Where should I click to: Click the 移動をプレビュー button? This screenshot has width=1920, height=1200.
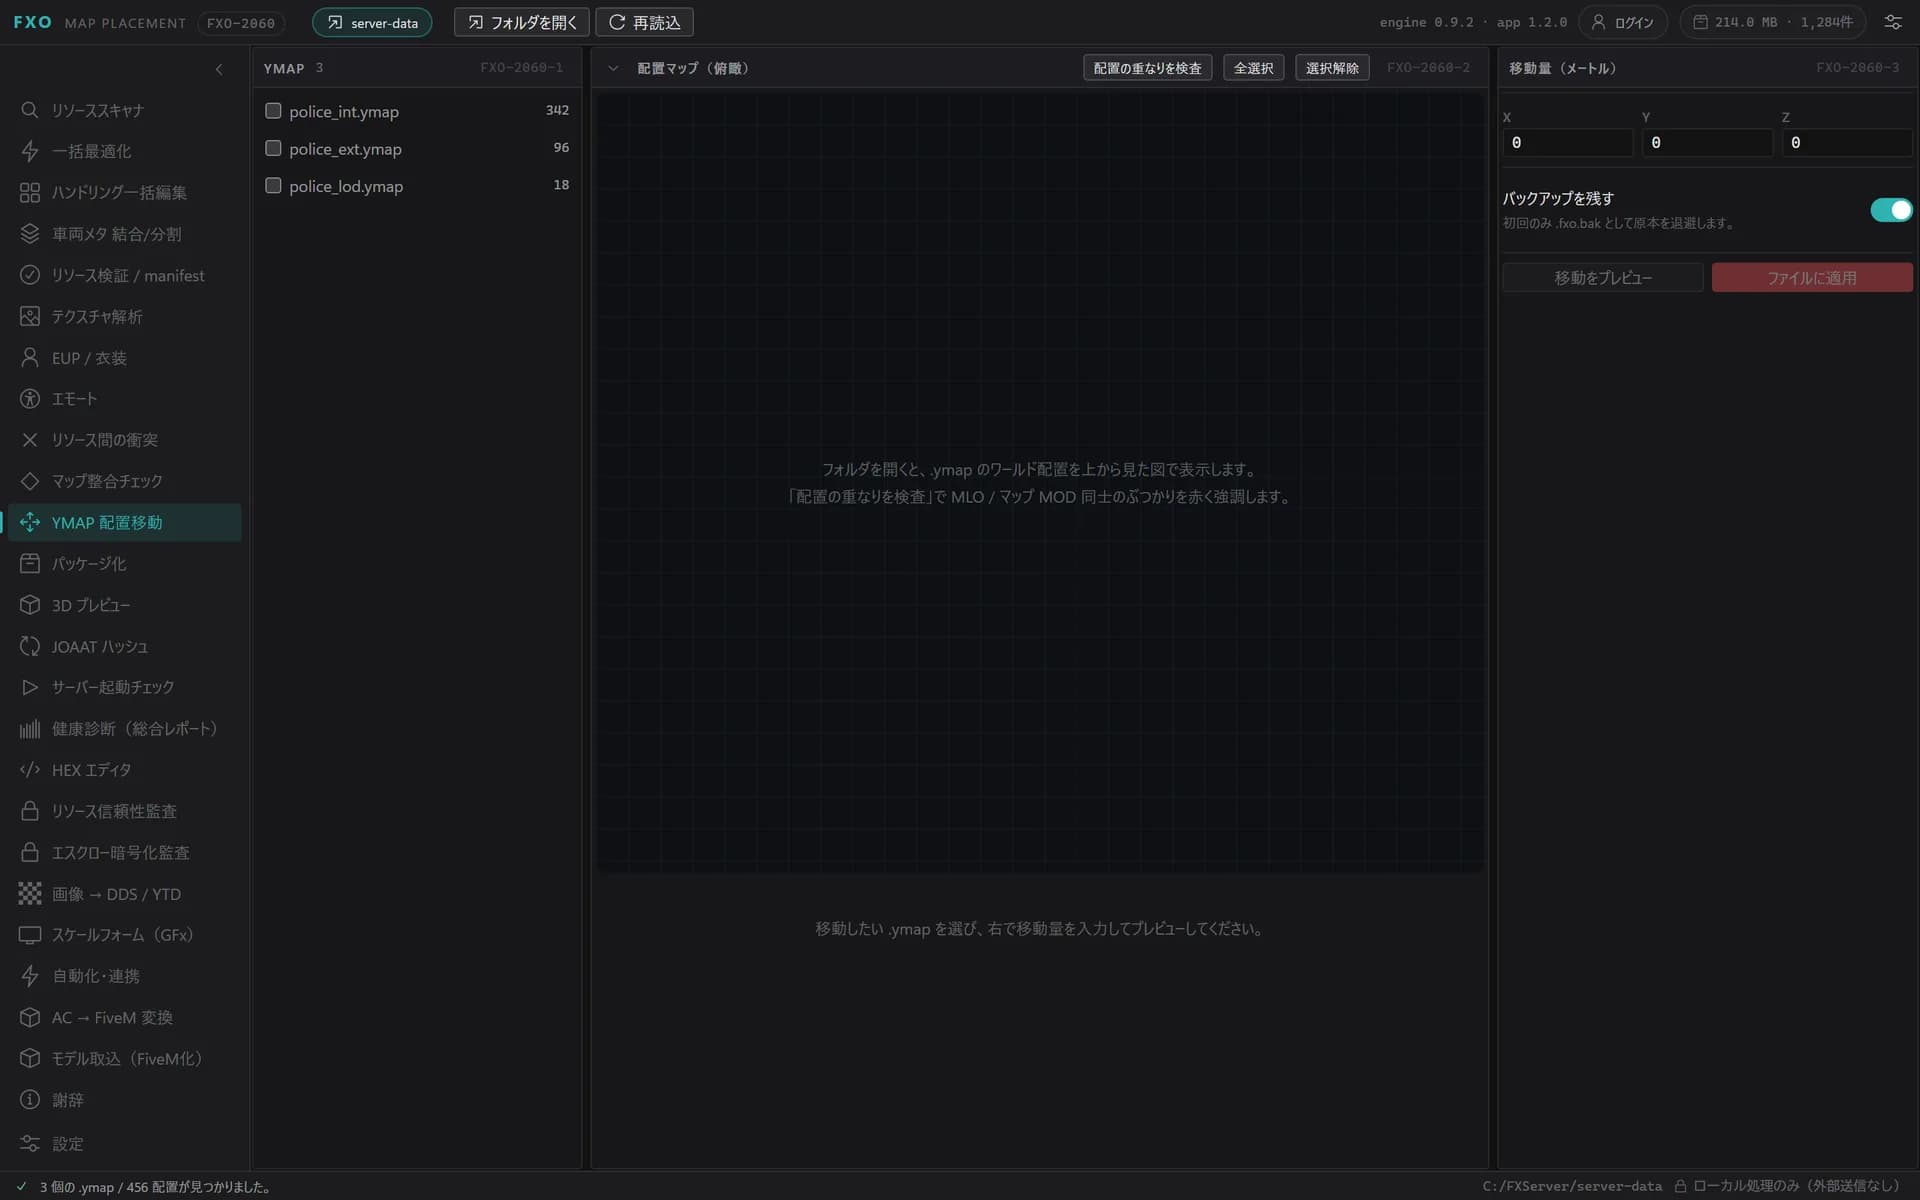1602,278
